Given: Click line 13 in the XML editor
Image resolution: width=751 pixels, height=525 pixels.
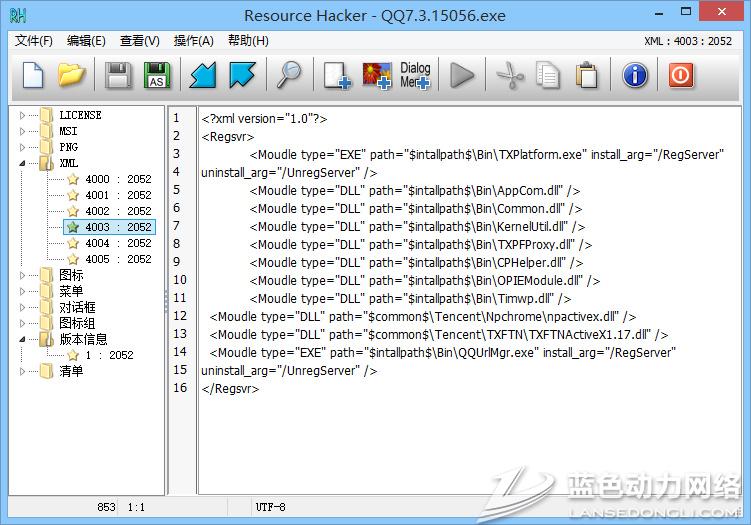Looking at the screenshot, I should point(438,335).
